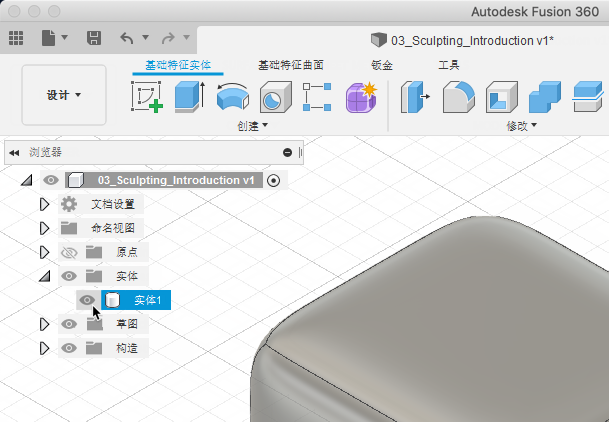Select the 命名视图 tree item
Viewport: 609px width, 422px height.
pos(113,228)
